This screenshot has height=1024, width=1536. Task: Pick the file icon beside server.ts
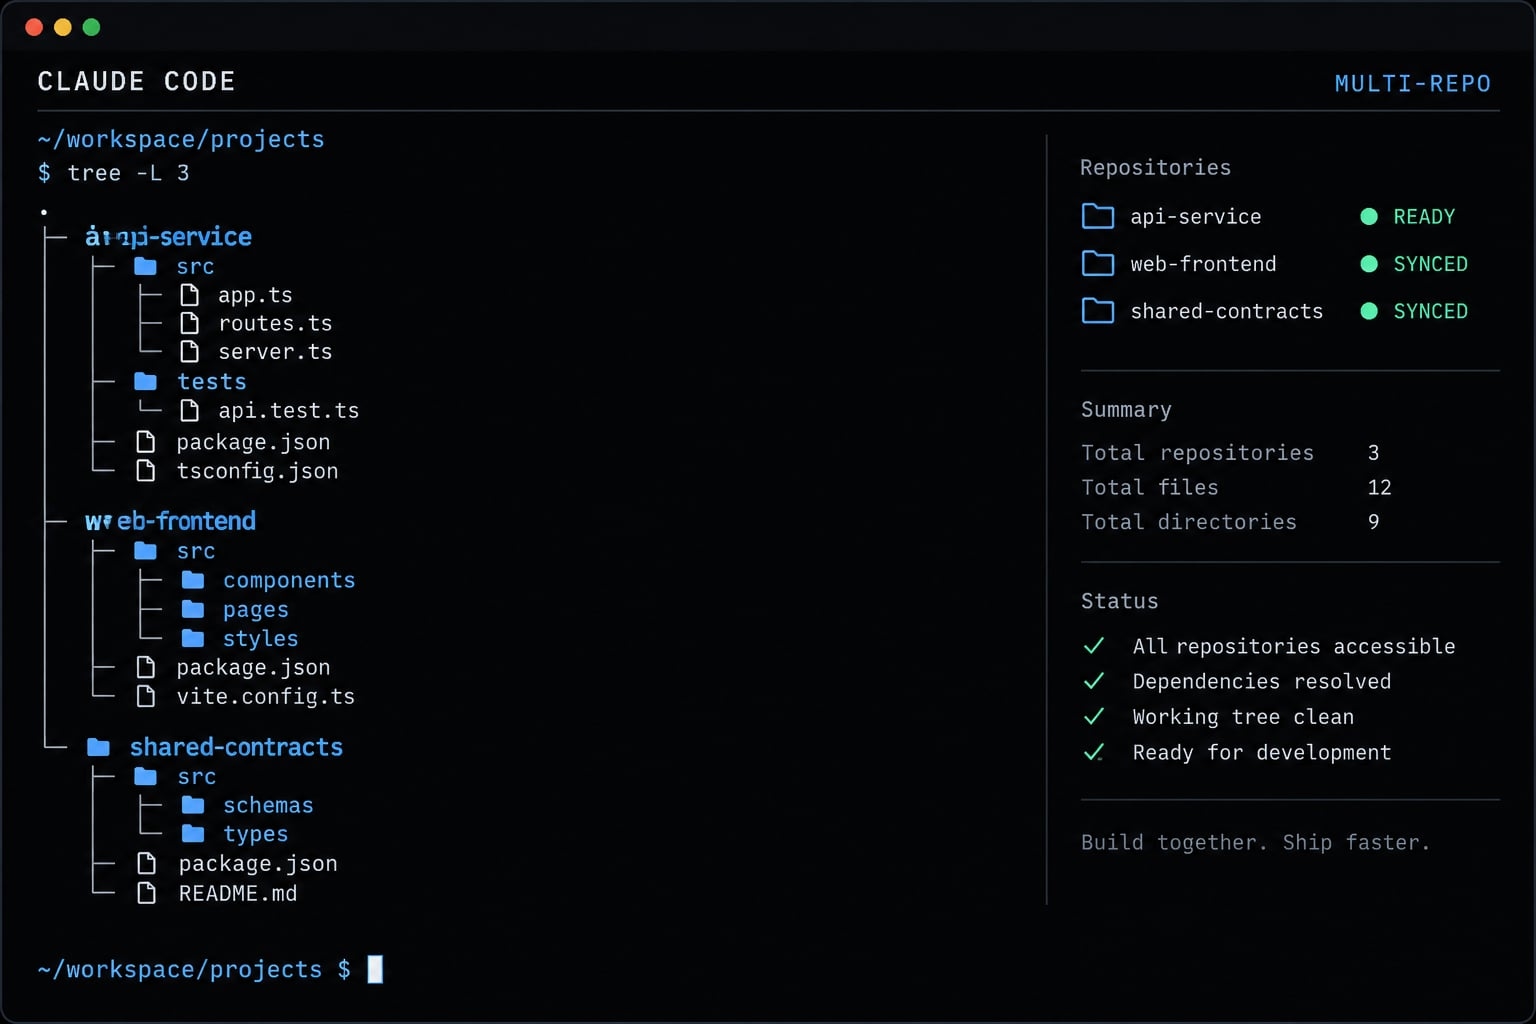[x=189, y=351]
